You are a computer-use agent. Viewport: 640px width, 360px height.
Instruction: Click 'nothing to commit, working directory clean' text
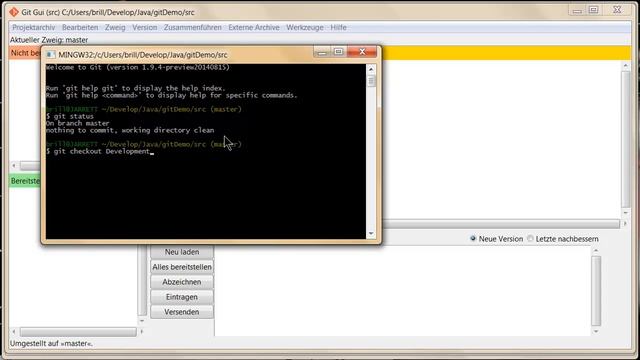click(130, 130)
